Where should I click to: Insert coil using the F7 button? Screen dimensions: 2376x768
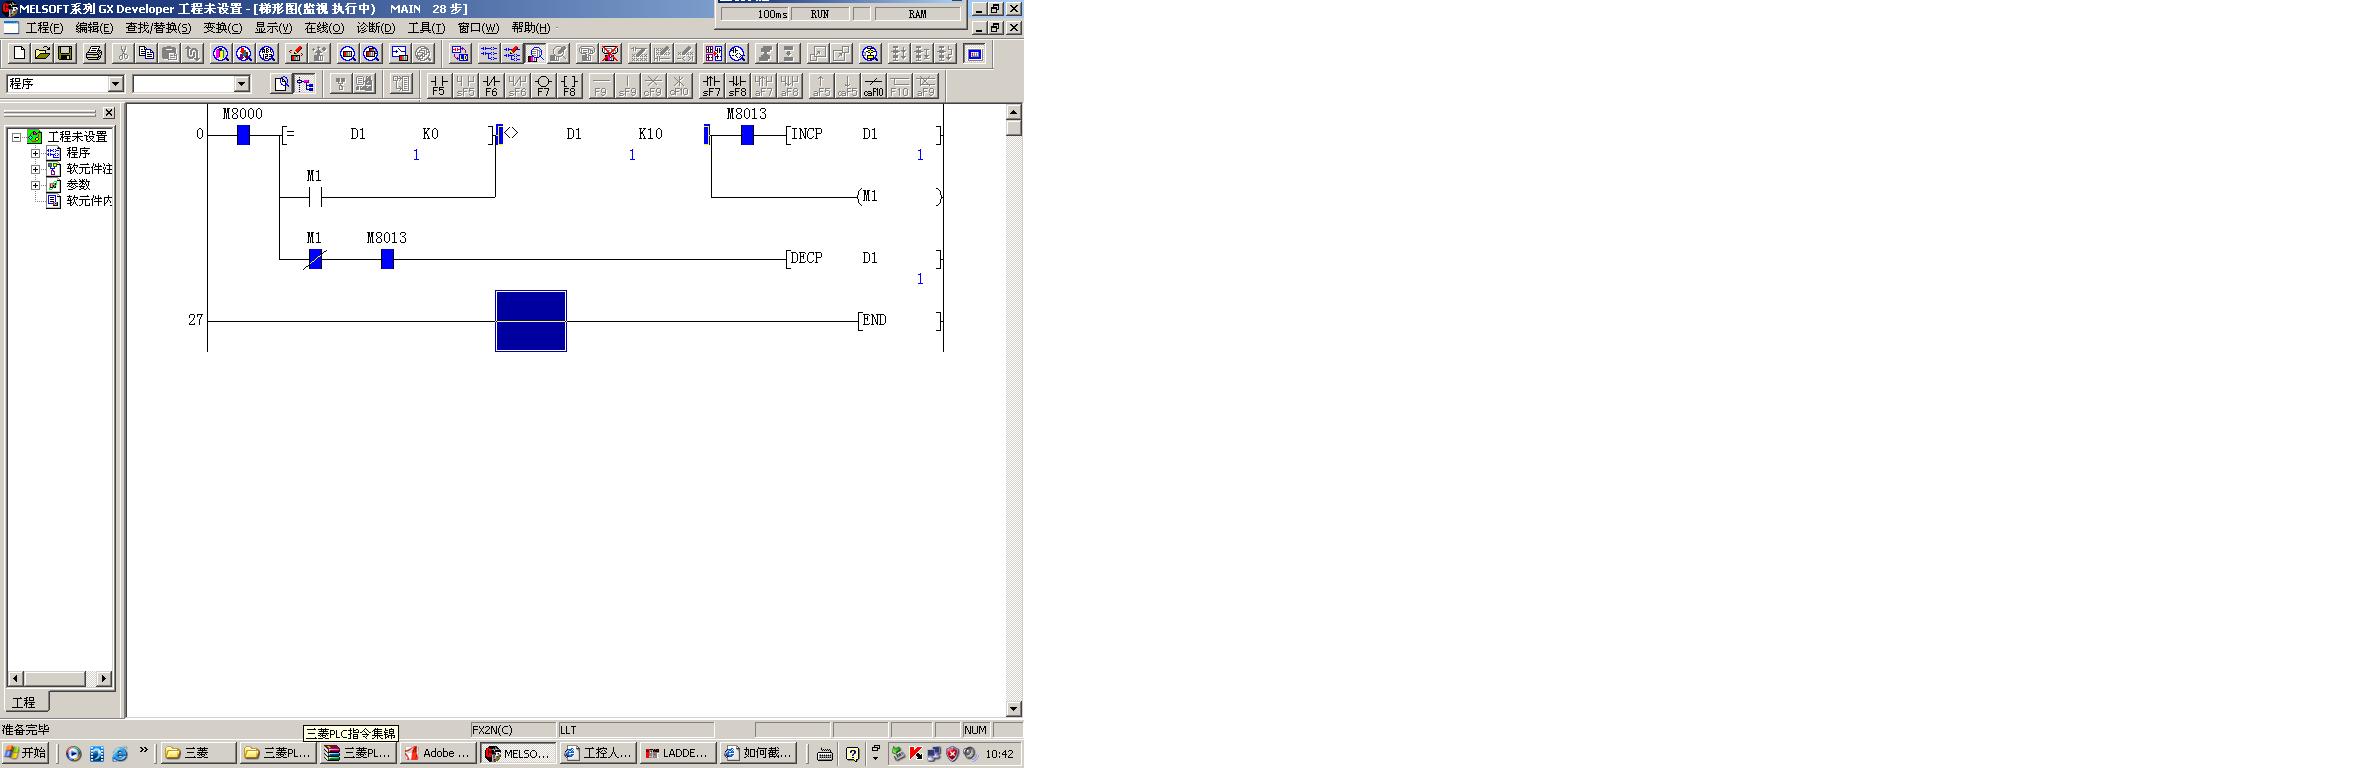pos(543,85)
